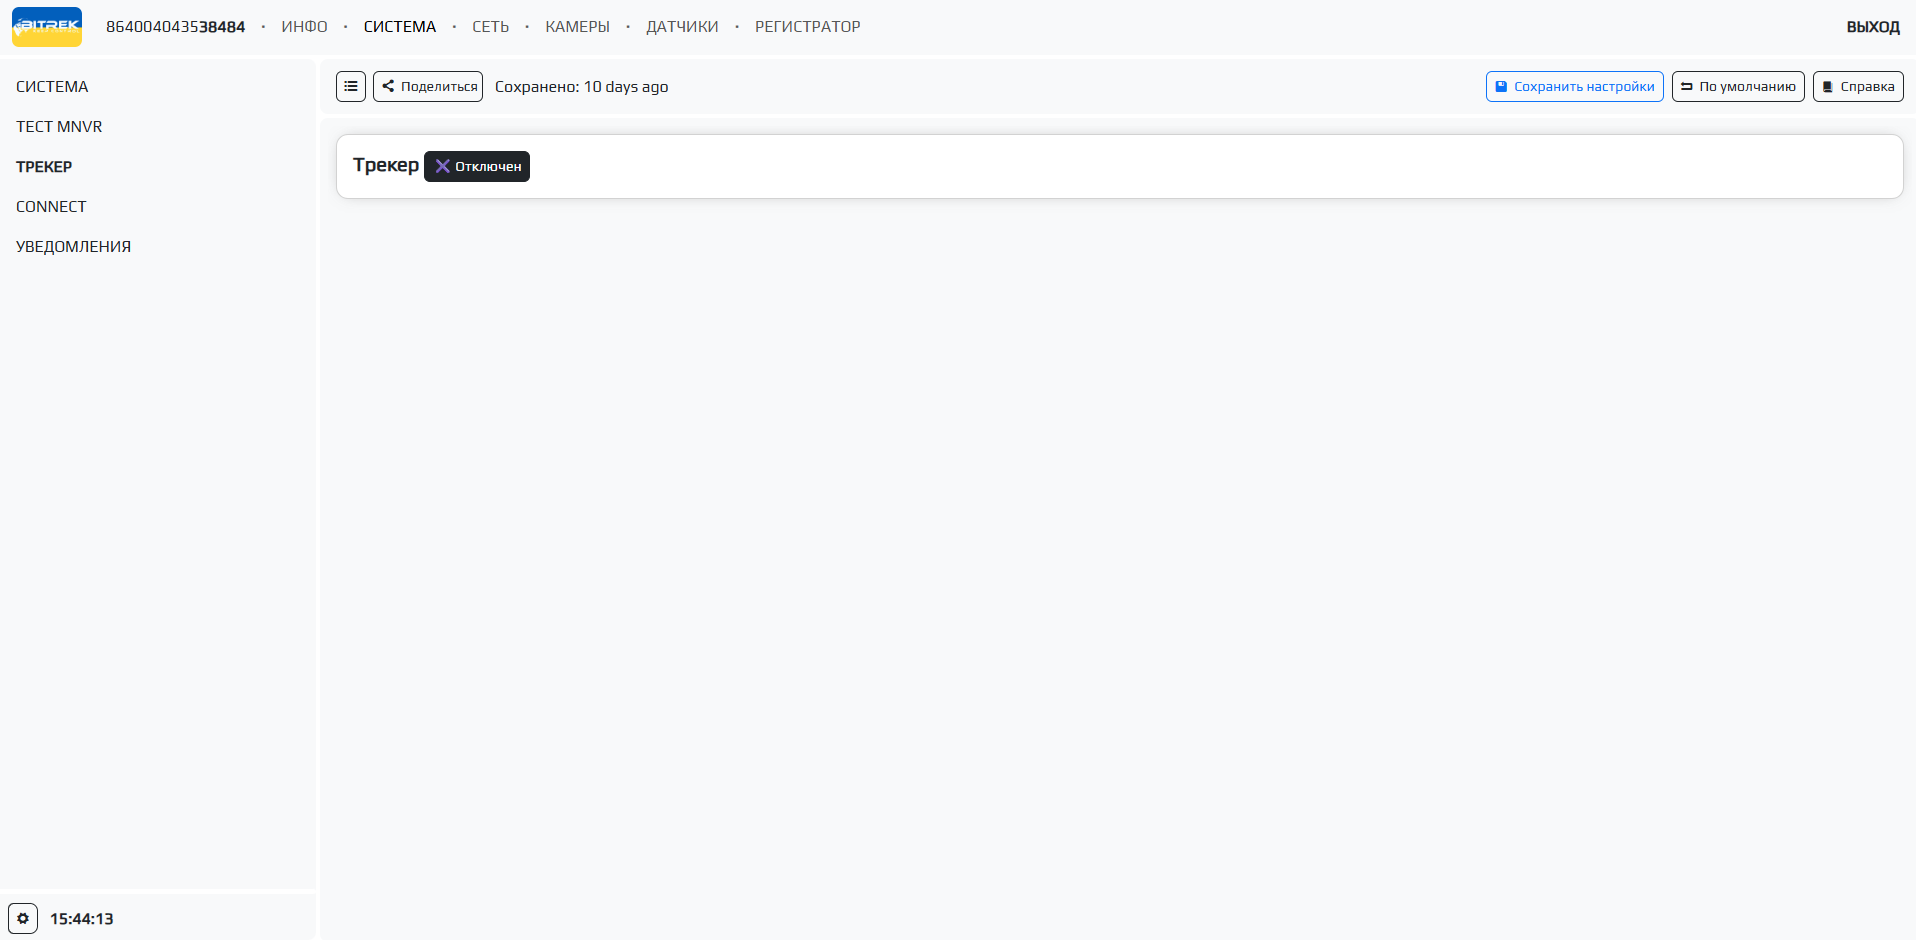Reset with По умолчанию button

tap(1737, 87)
